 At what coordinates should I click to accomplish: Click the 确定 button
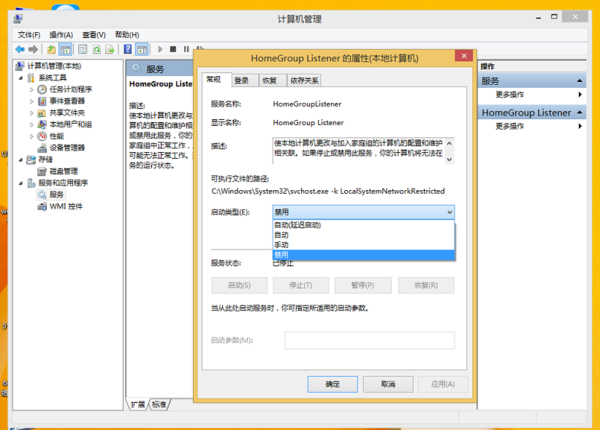333,384
